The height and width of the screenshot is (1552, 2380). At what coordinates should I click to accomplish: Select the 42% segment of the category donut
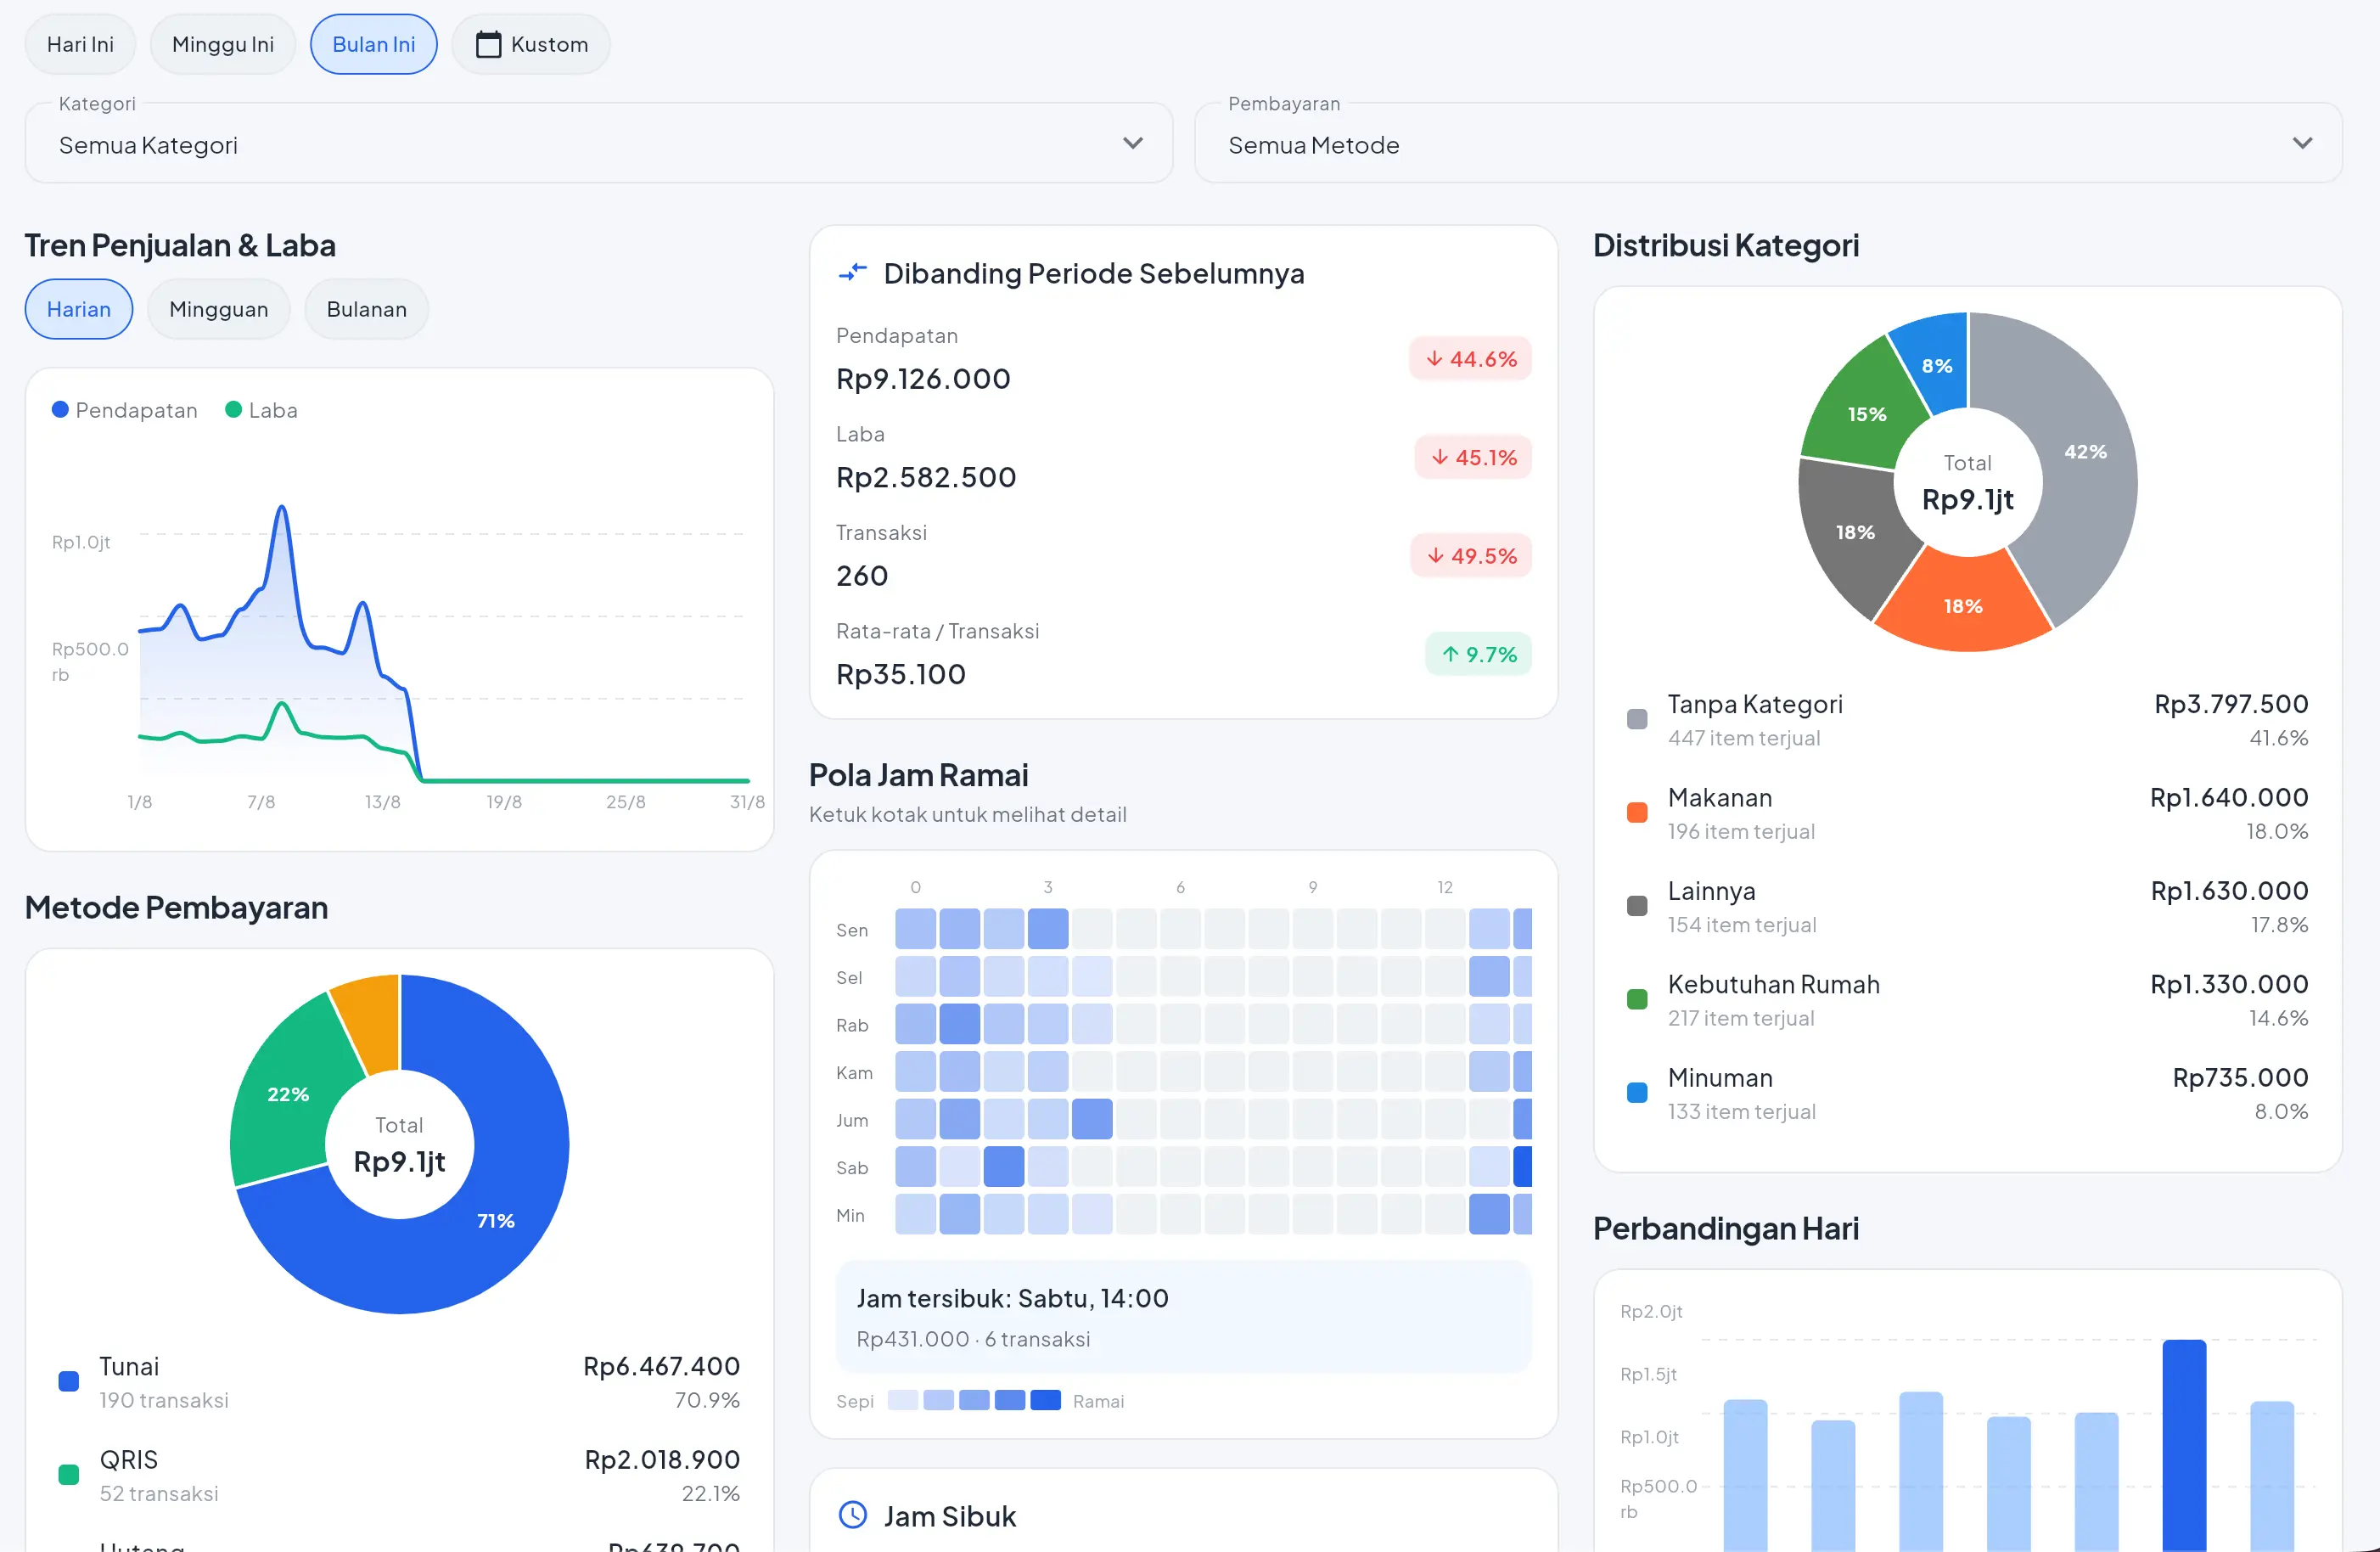(2086, 452)
